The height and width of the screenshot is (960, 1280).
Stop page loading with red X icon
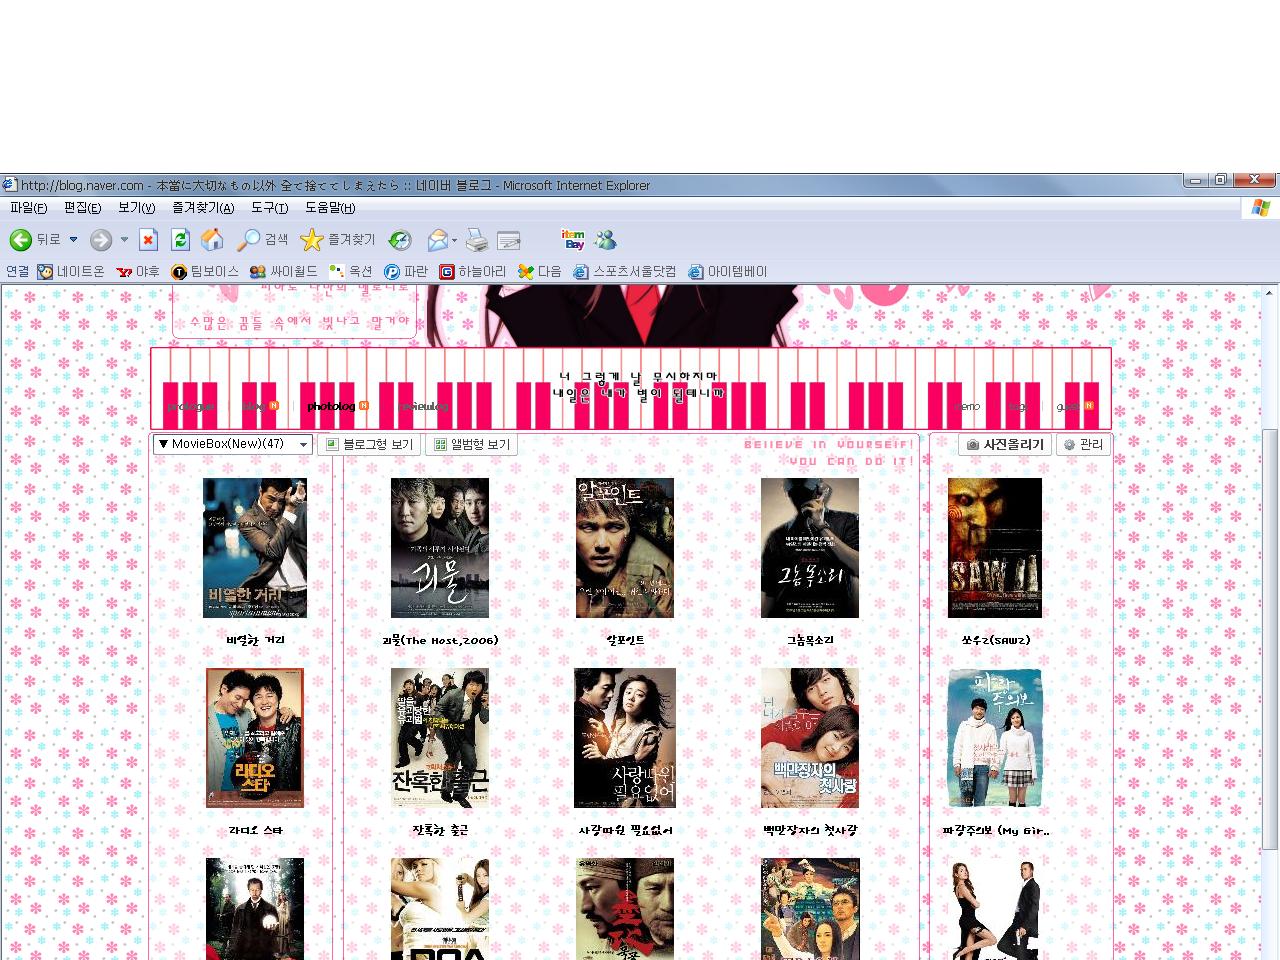[148, 240]
